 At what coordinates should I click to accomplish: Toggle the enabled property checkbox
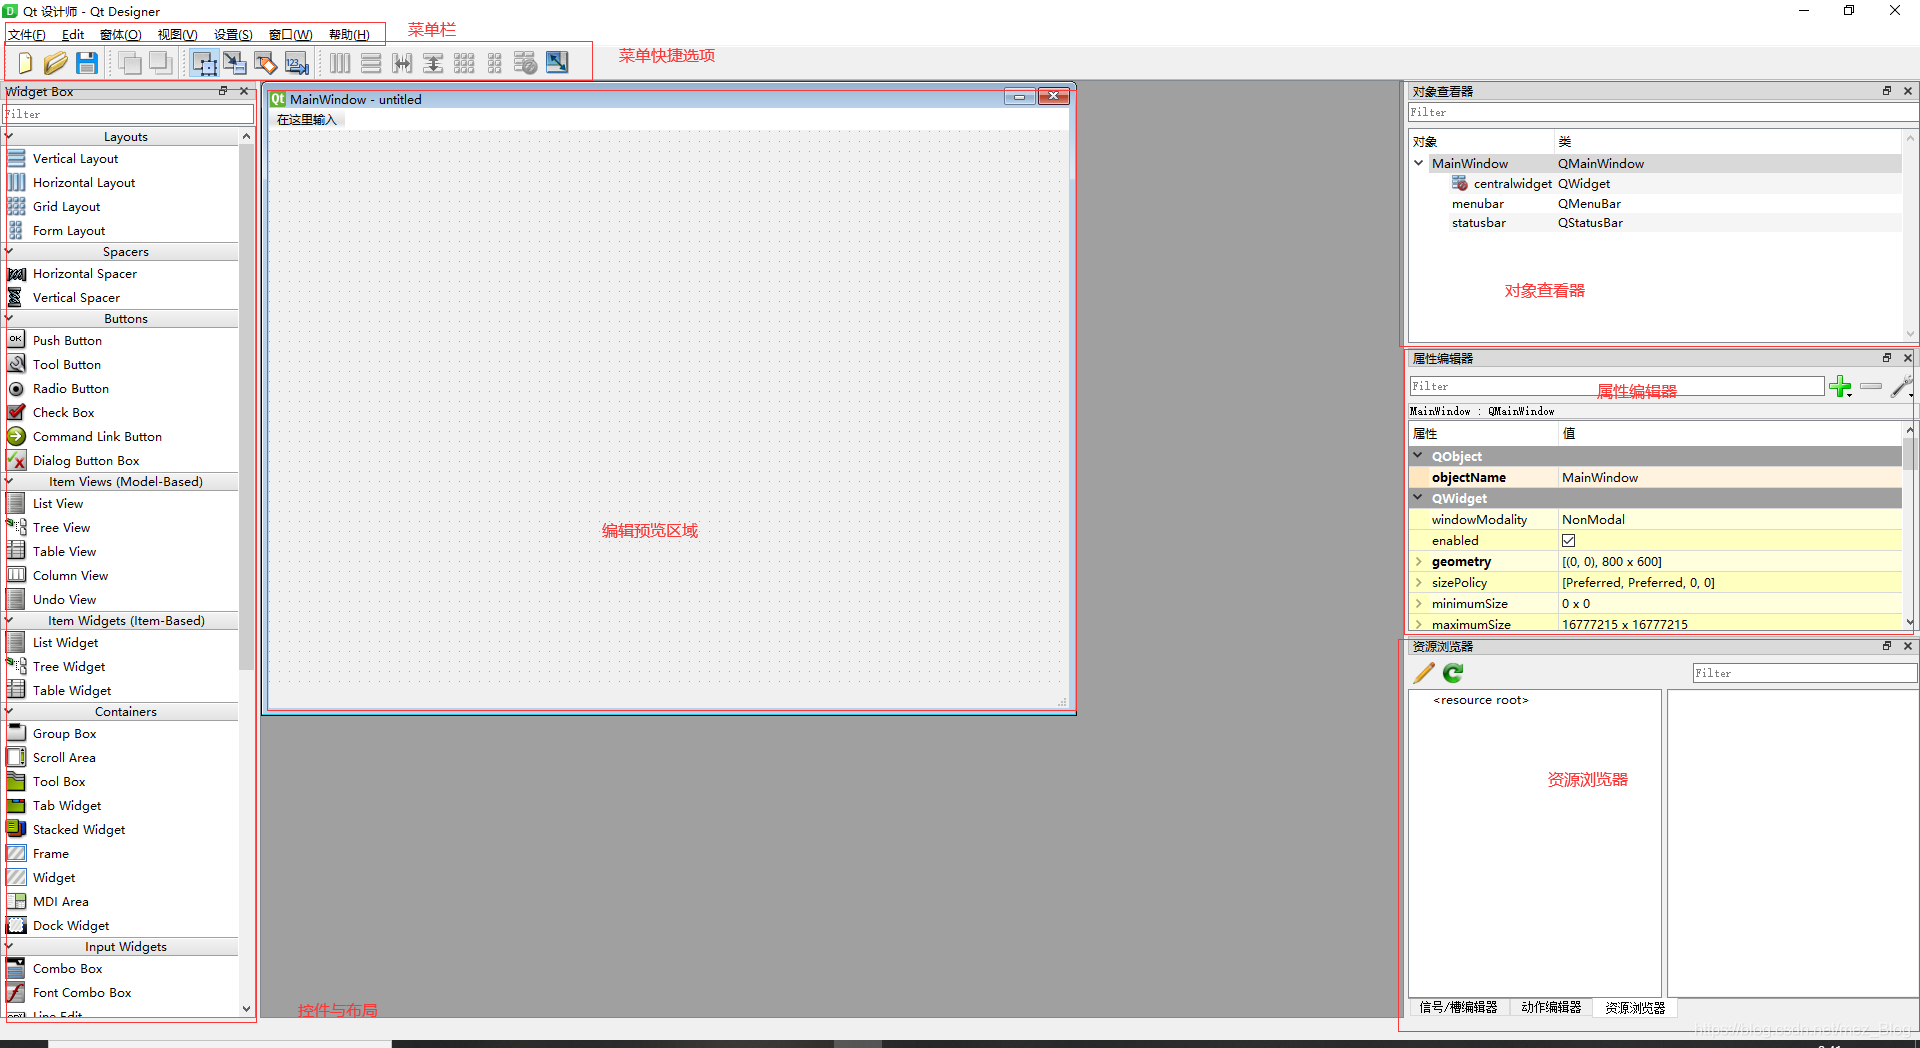click(1569, 541)
